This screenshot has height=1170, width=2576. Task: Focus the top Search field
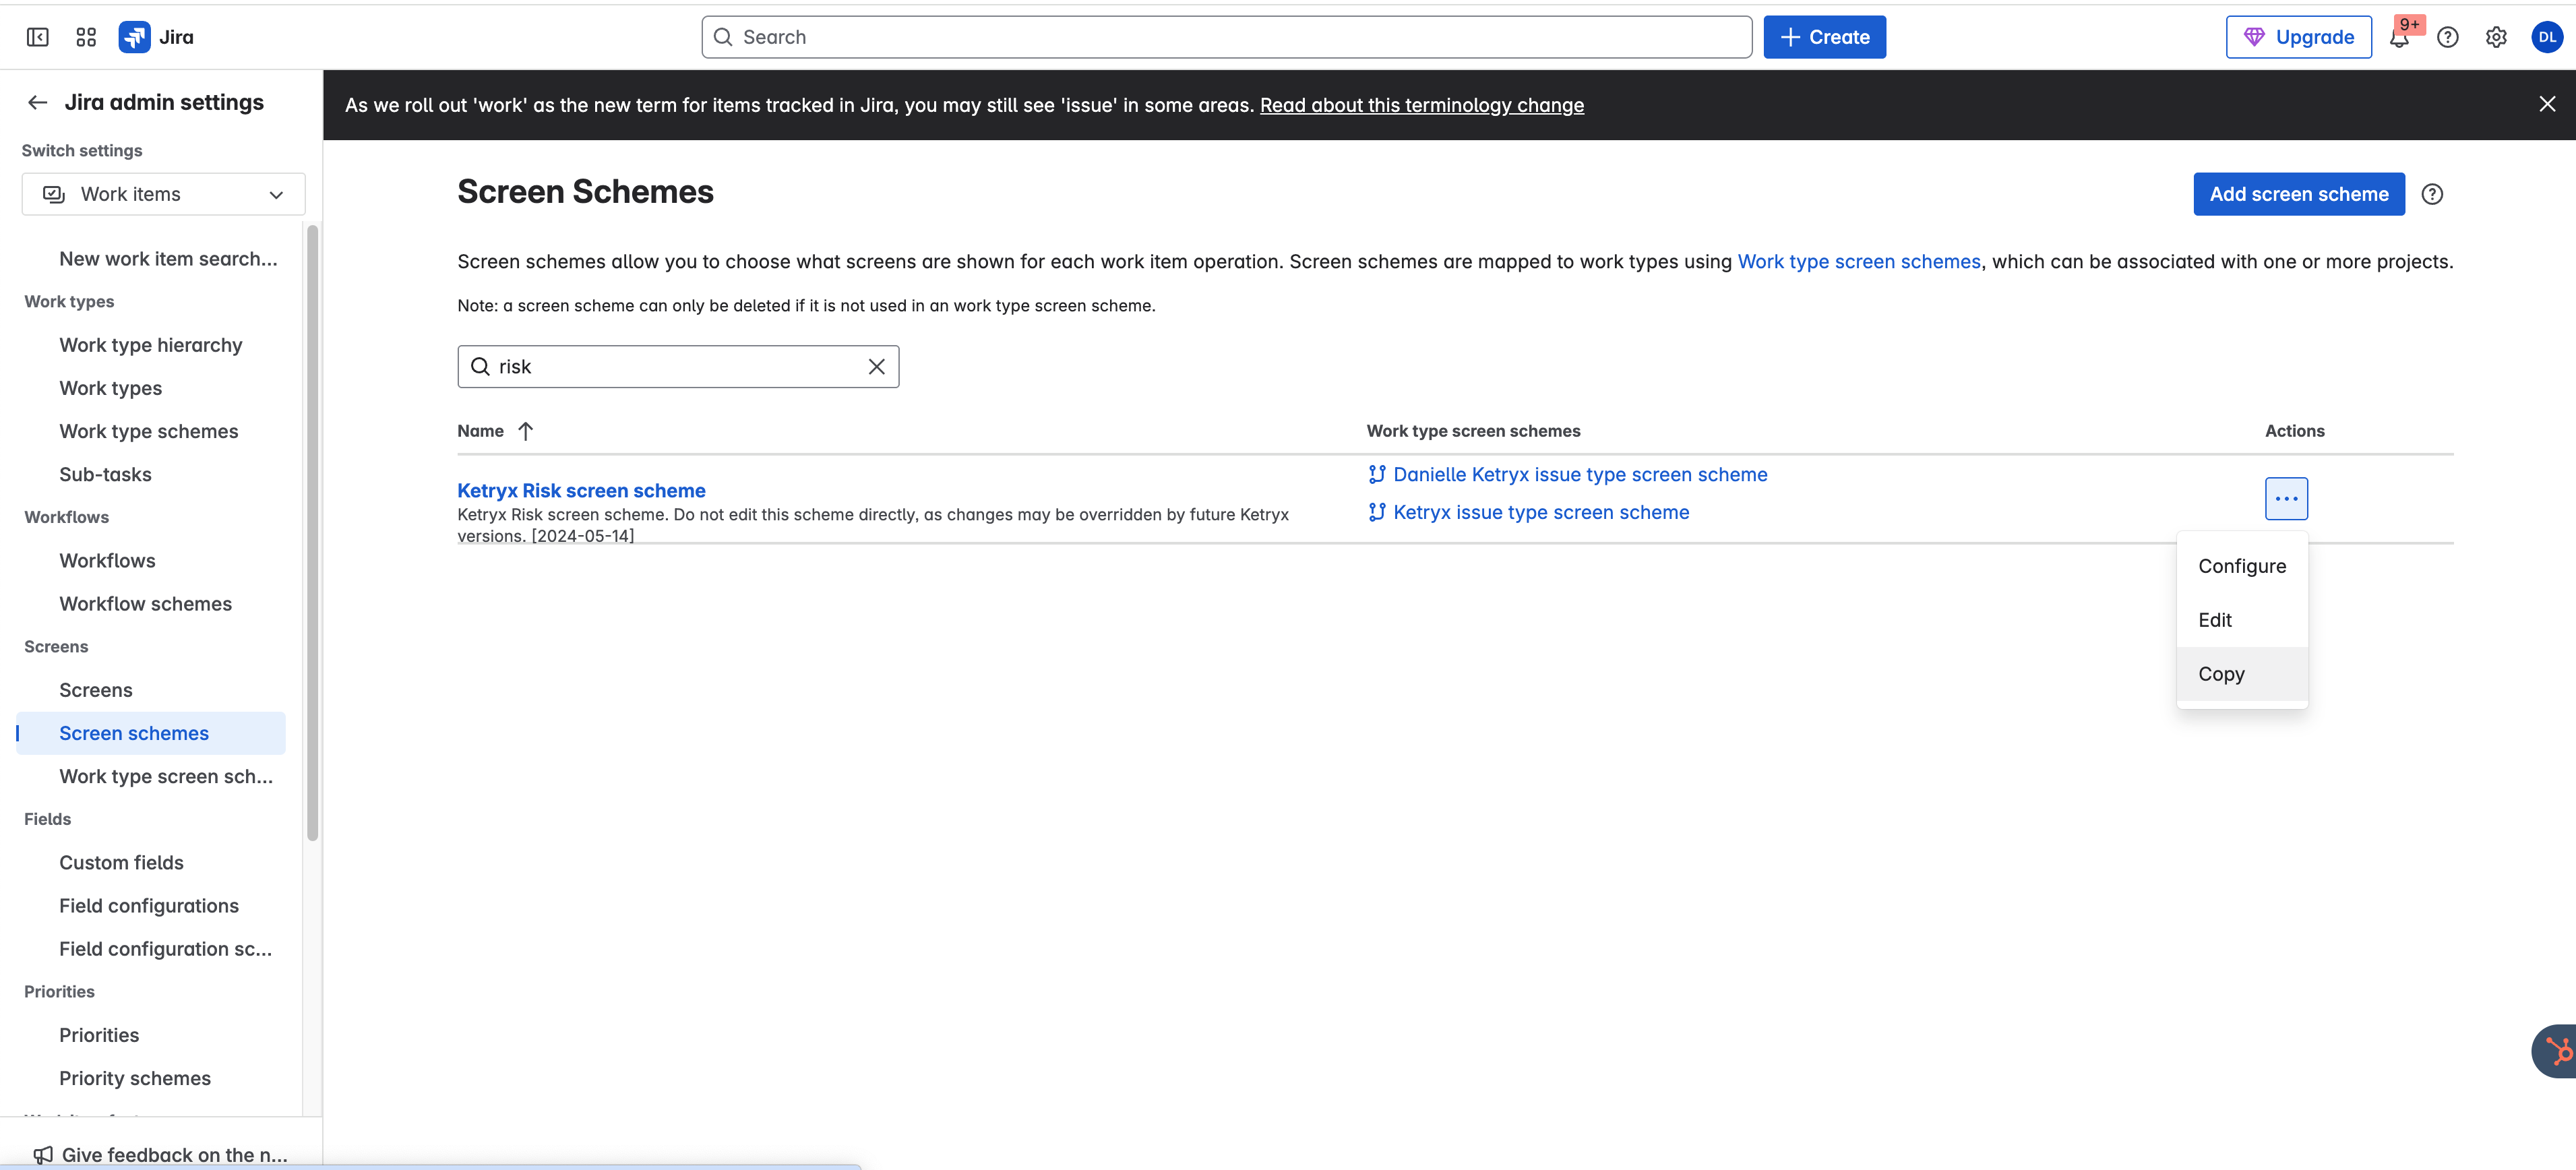click(x=1226, y=37)
